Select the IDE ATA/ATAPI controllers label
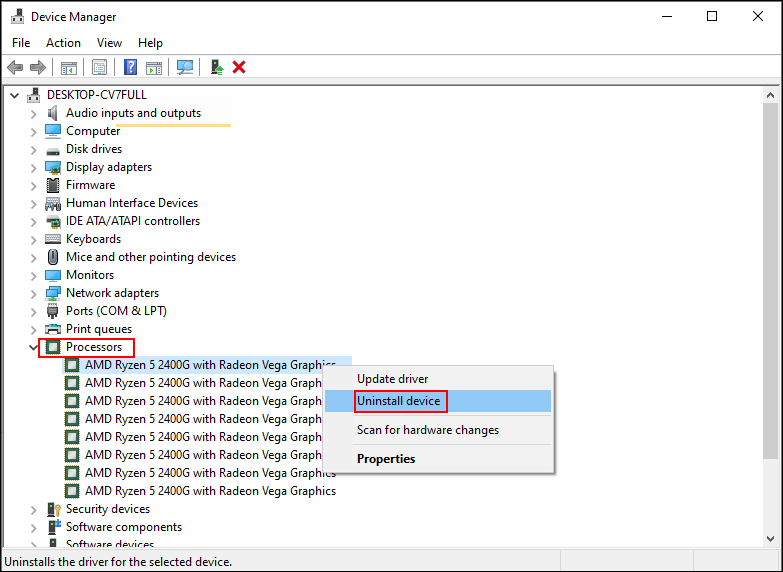Image resolution: width=783 pixels, height=572 pixels. pos(133,221)
